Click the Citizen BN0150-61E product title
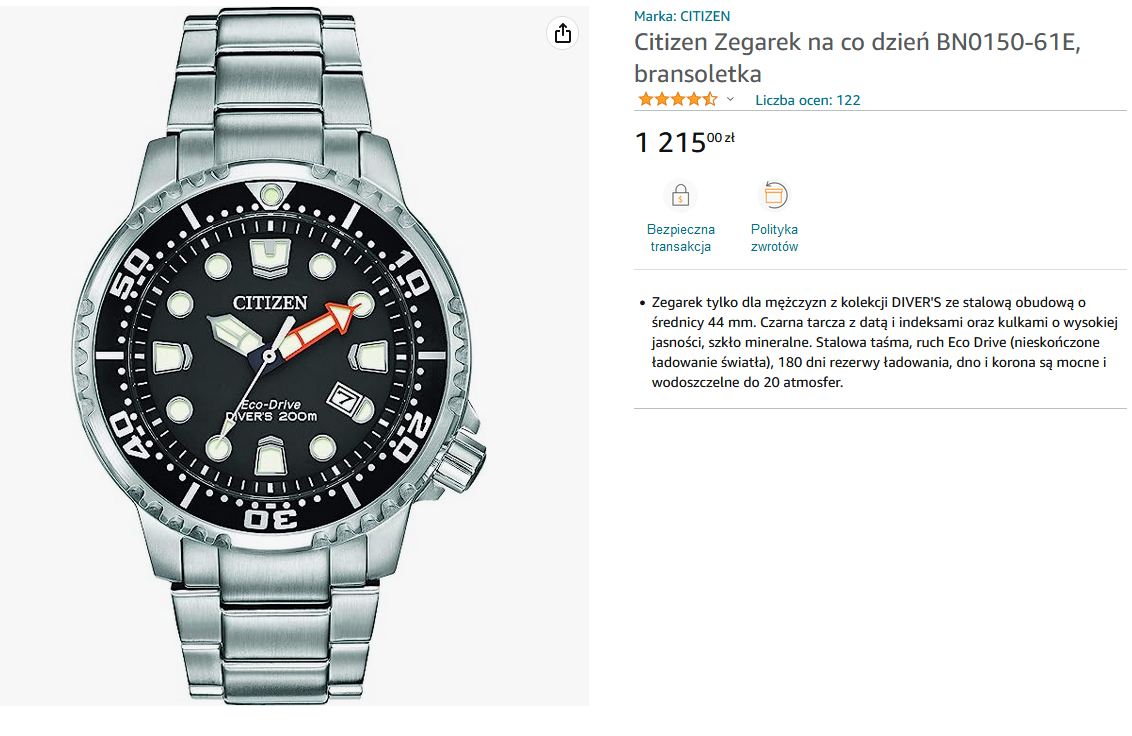The image size is (1132, 736). pos(856,58)
